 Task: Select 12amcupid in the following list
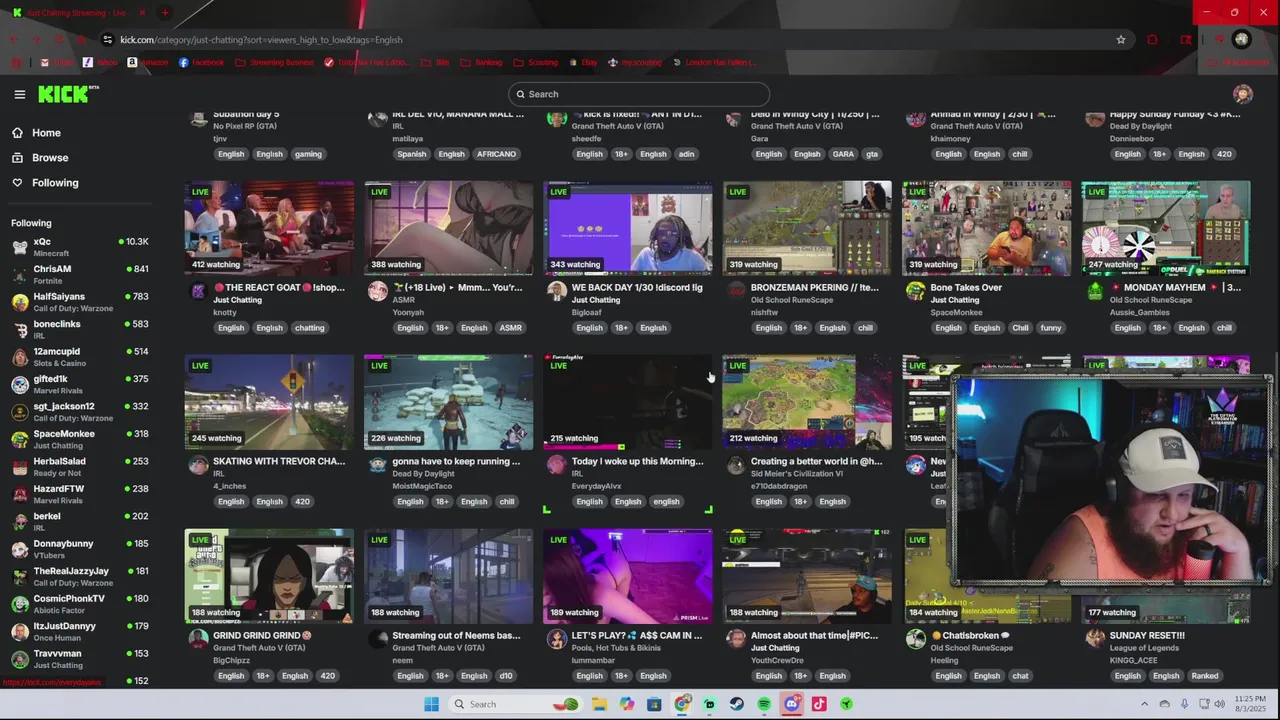pyautogui.click(x=80, y=357)
